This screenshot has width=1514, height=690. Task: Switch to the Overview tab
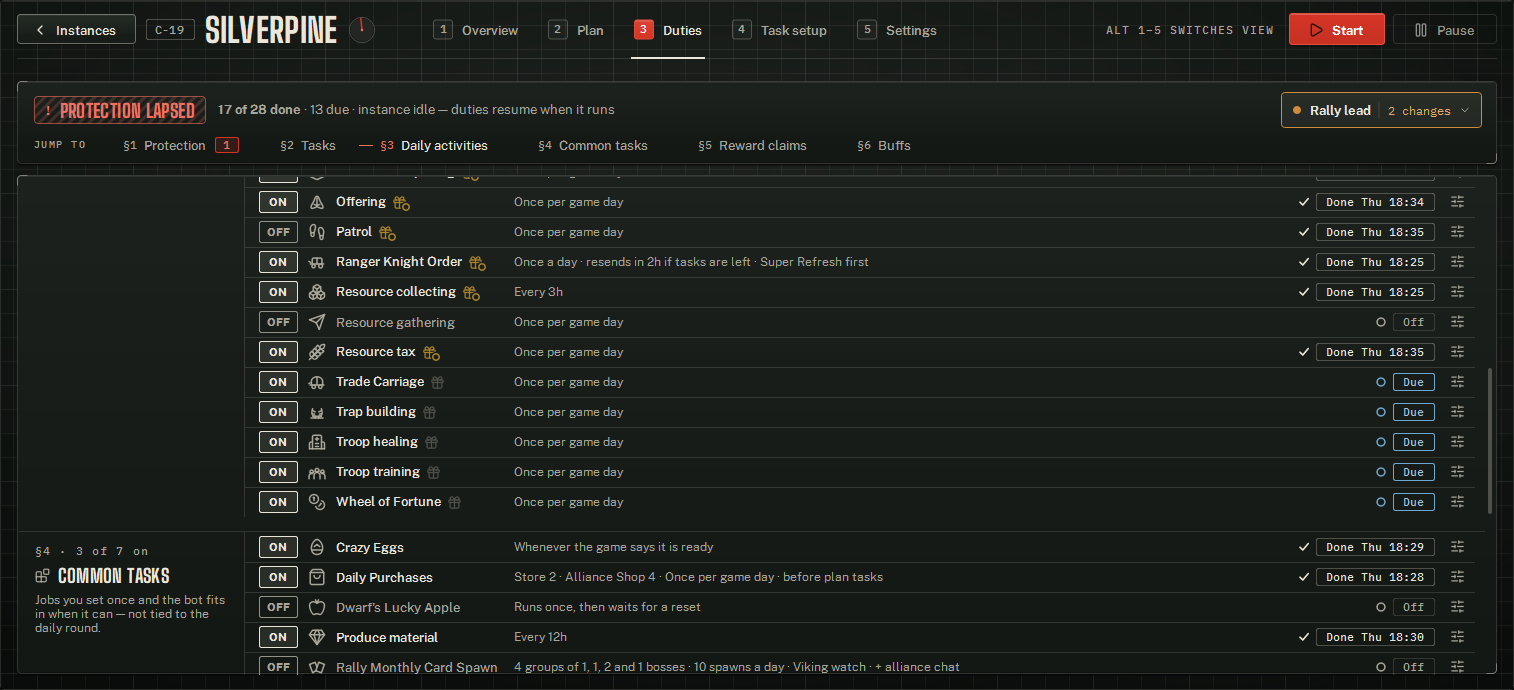[x=476, y=30]
